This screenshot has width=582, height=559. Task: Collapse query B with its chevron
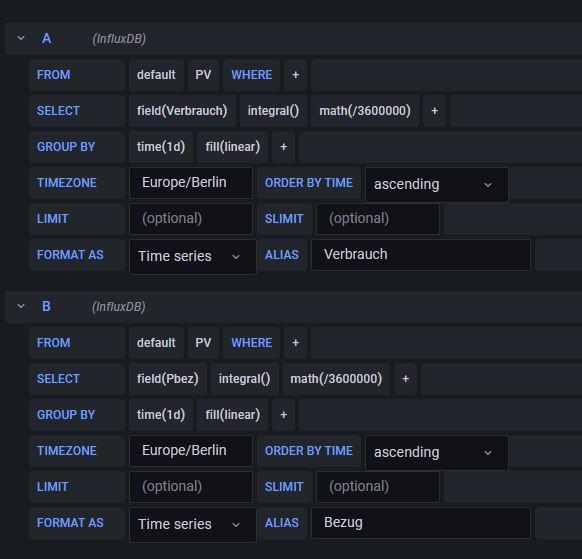click(21, 307)
